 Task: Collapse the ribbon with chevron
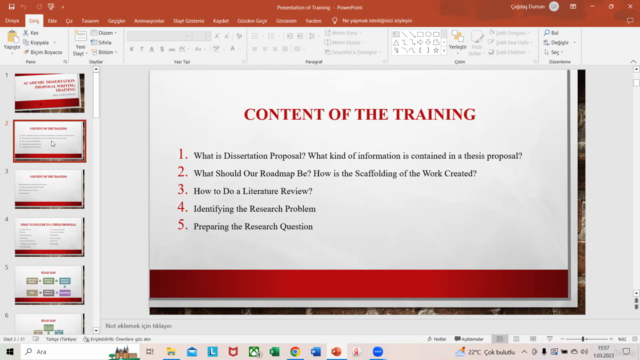pyautogui.click(x=633, y=62)
